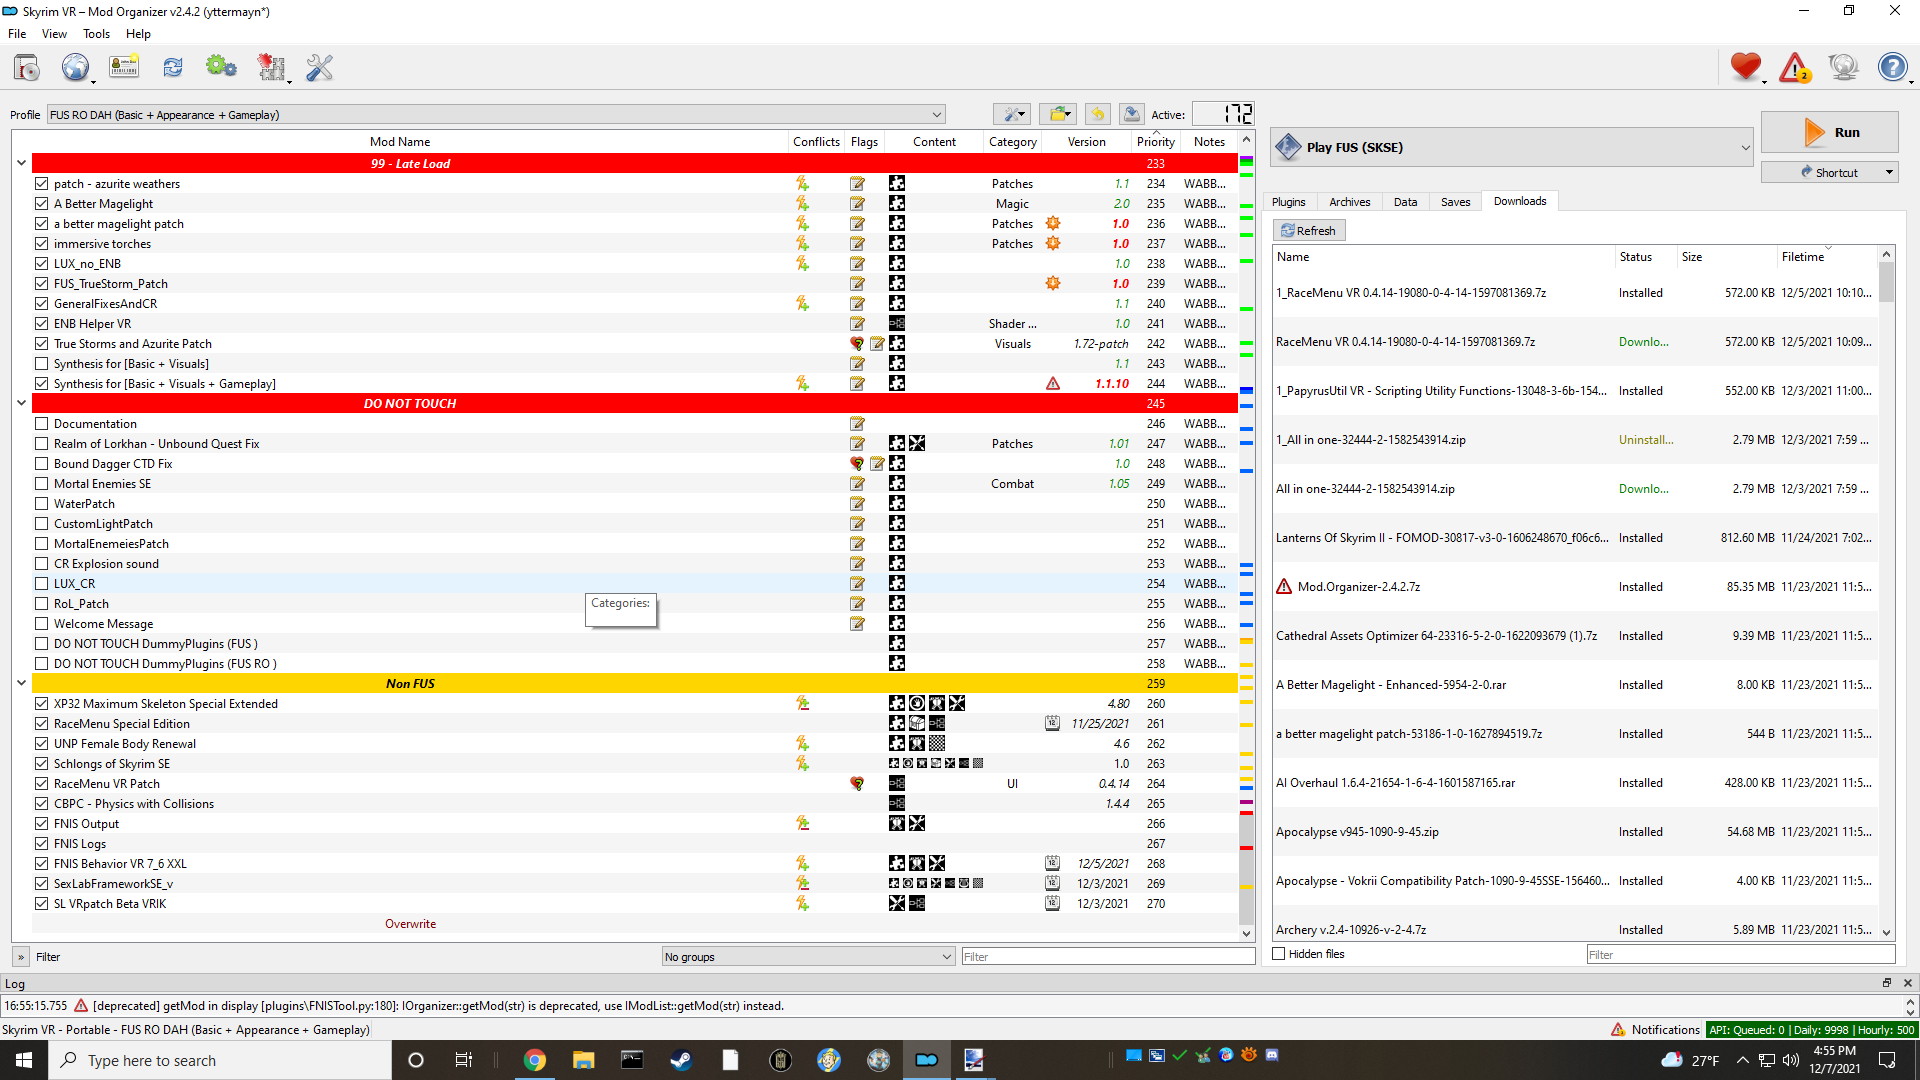The image size is (1920, 1080).
Task: Toggle the Hidden files checkbox
Action: (1279, 954)
